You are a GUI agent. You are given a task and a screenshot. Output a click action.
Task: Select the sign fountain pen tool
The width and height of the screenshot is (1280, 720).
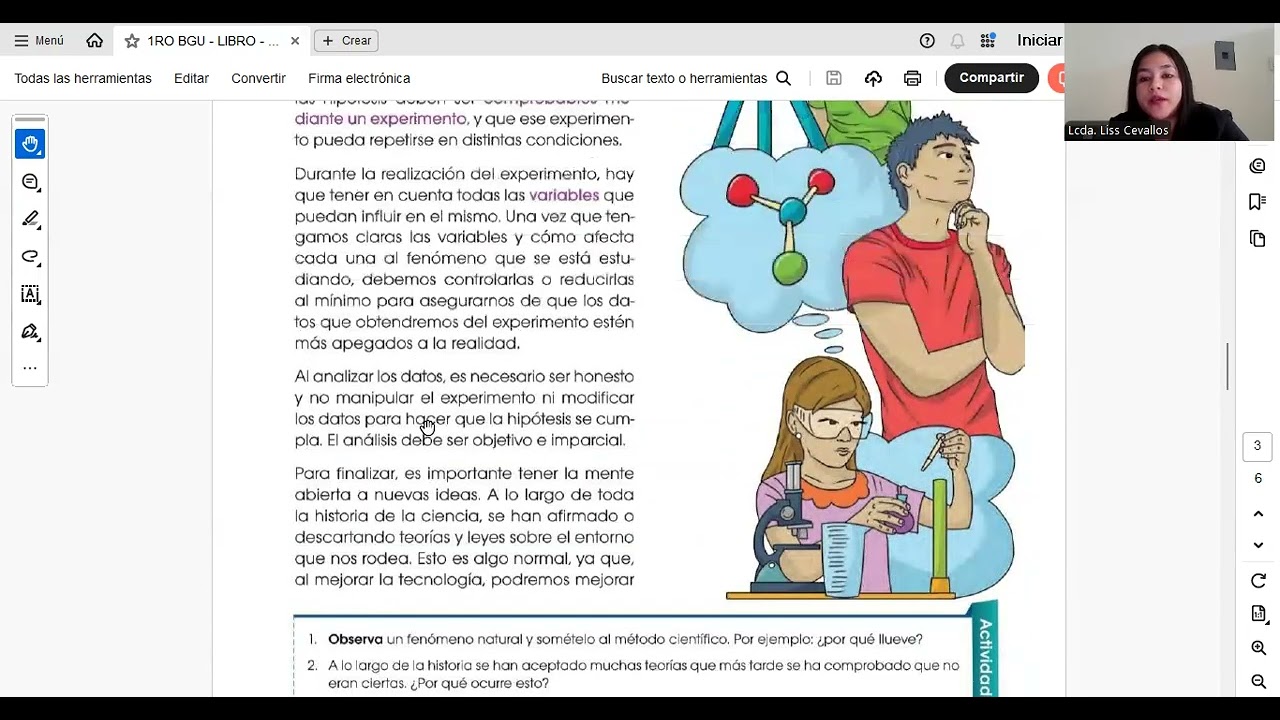point(30,332)
